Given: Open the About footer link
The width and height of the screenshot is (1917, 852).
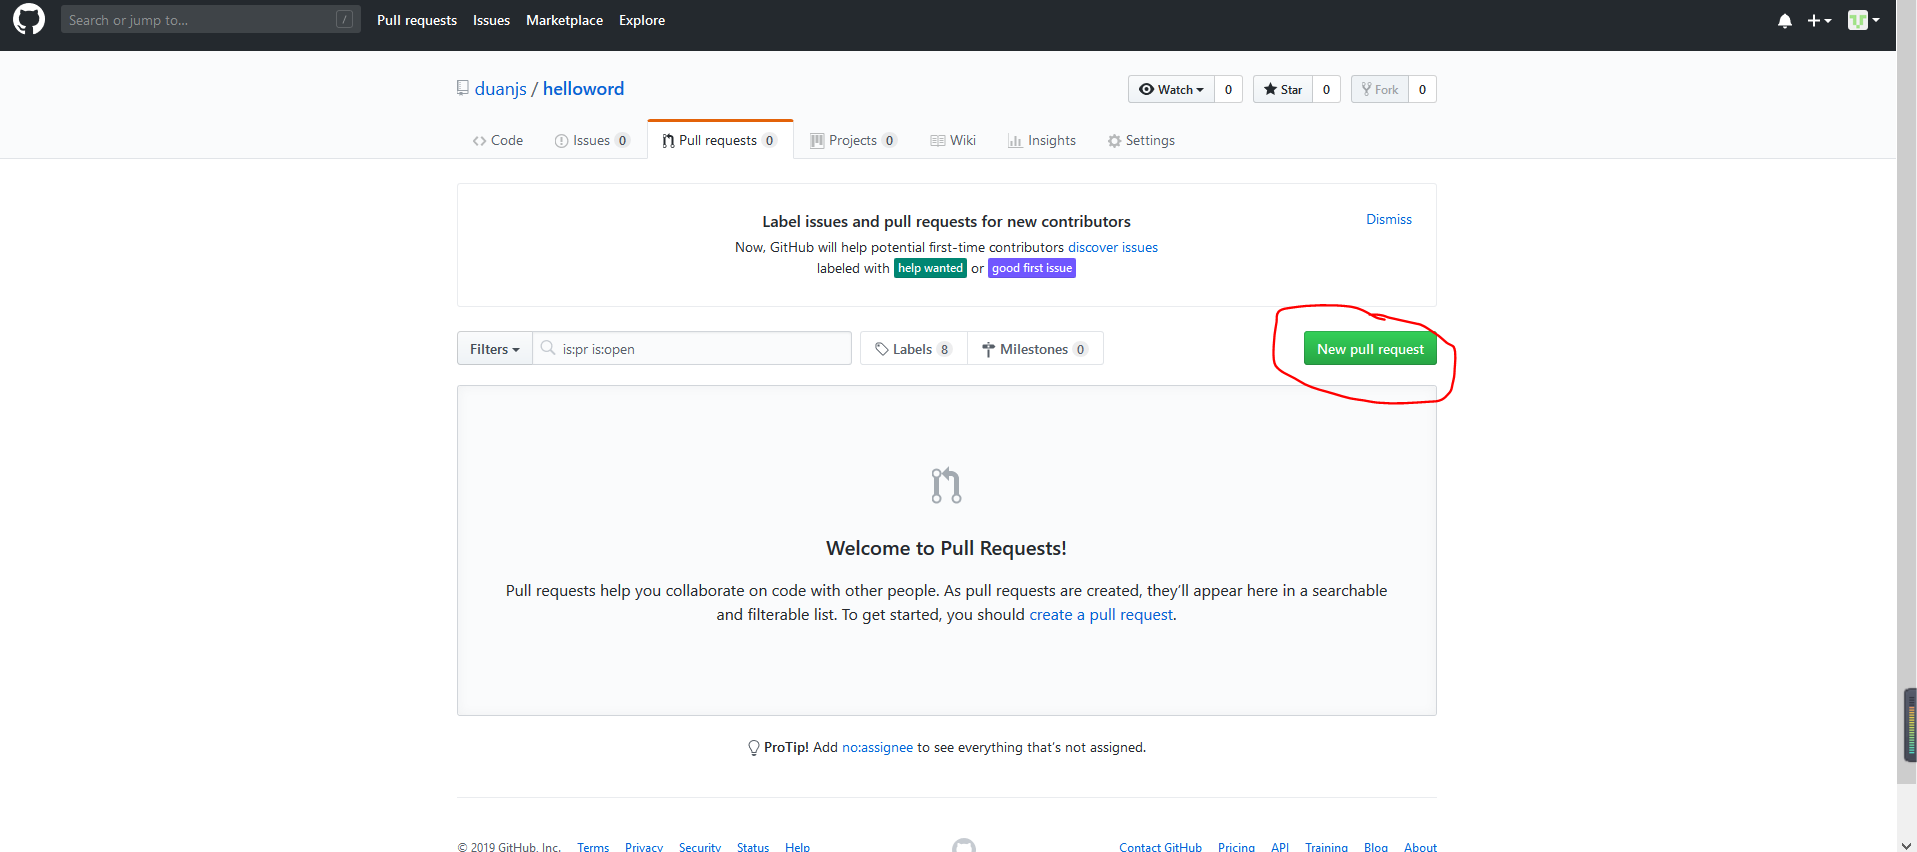Looking at the screenshot, I should (1420, 847).
